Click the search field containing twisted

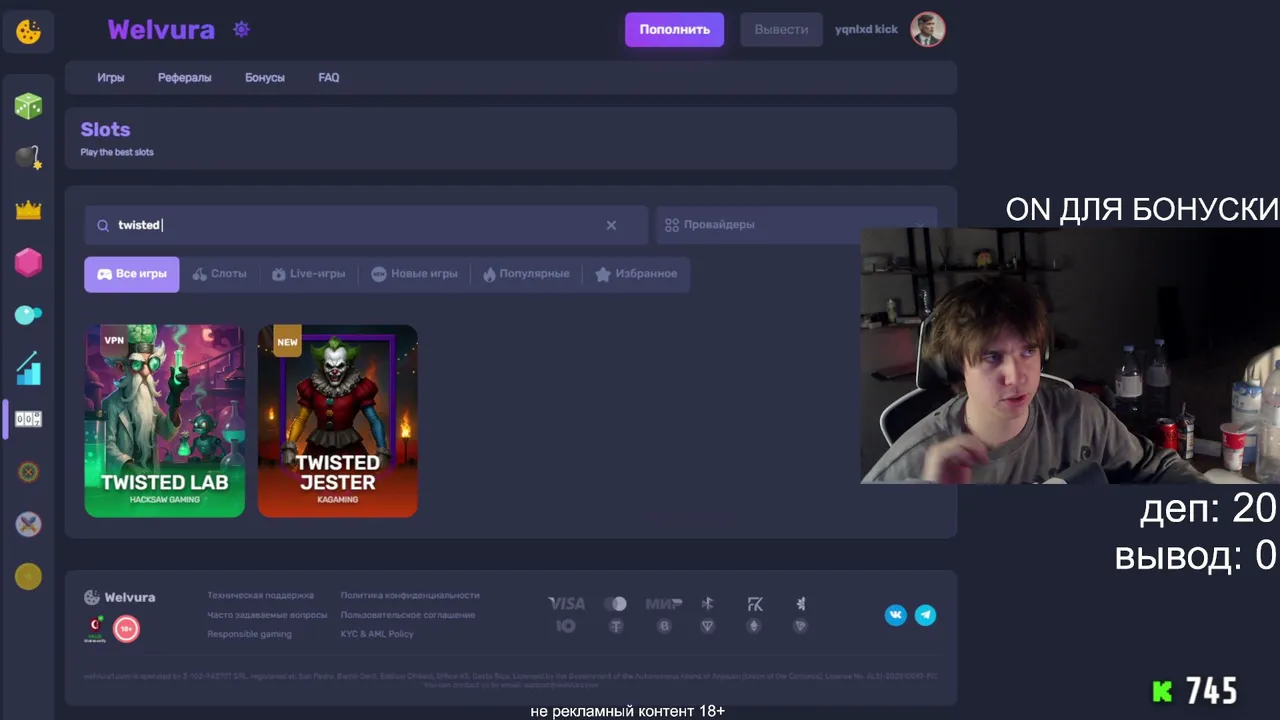(366, 225)
